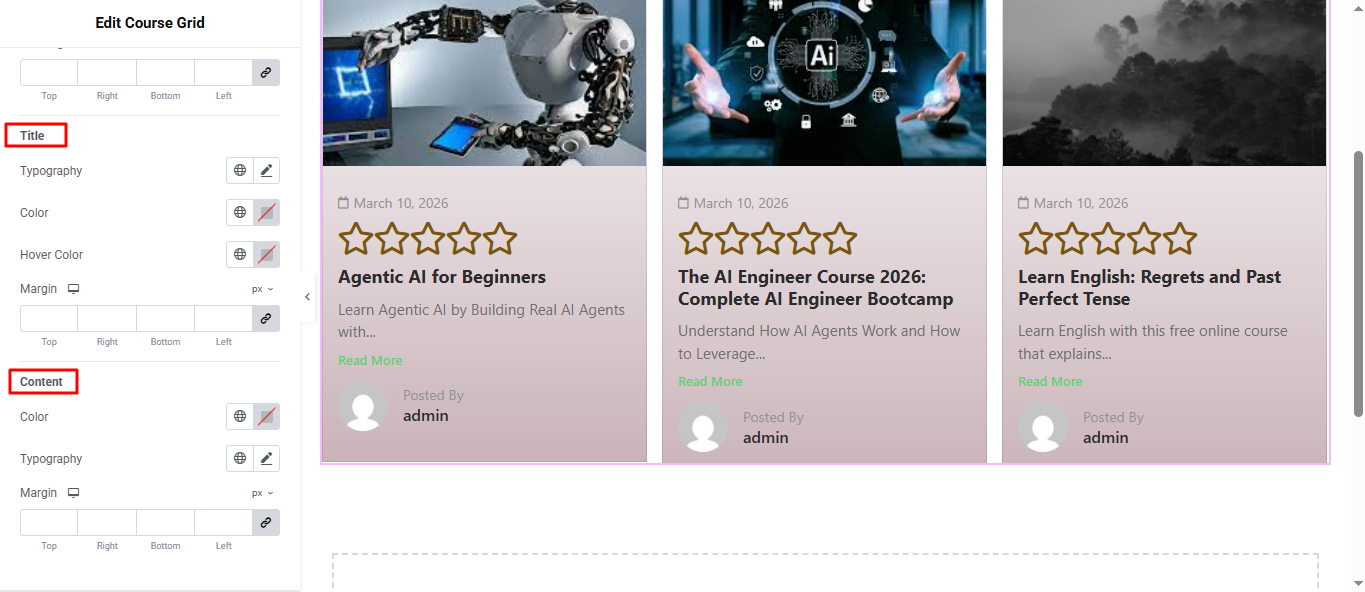This screenshot has height=592, width=1365.
Task: Click Title Margin responsive device icon
Action: pyautogui.click(x=73, y=289)
